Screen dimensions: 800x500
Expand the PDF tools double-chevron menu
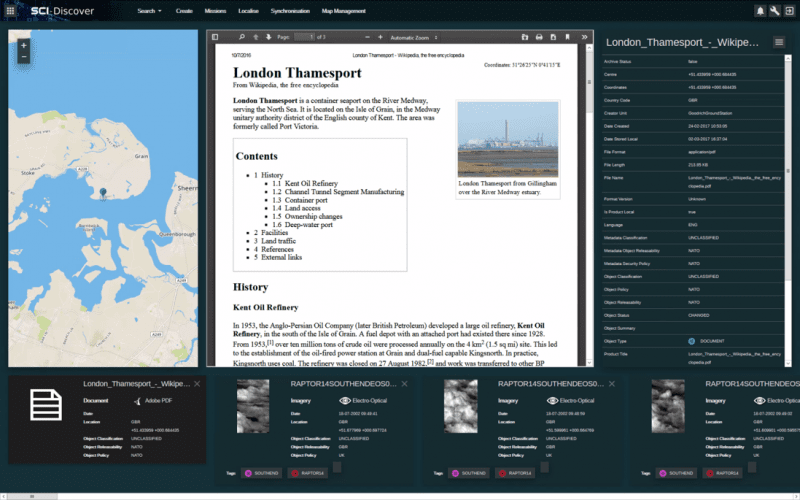click(x=584, y=37)
